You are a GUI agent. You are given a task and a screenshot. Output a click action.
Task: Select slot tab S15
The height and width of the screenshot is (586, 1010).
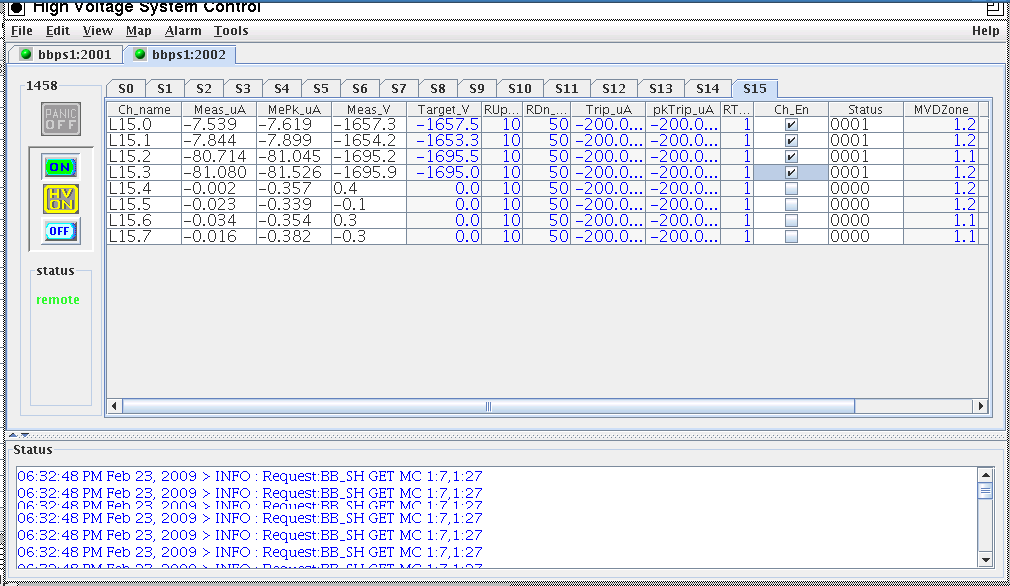coord(755,88)
